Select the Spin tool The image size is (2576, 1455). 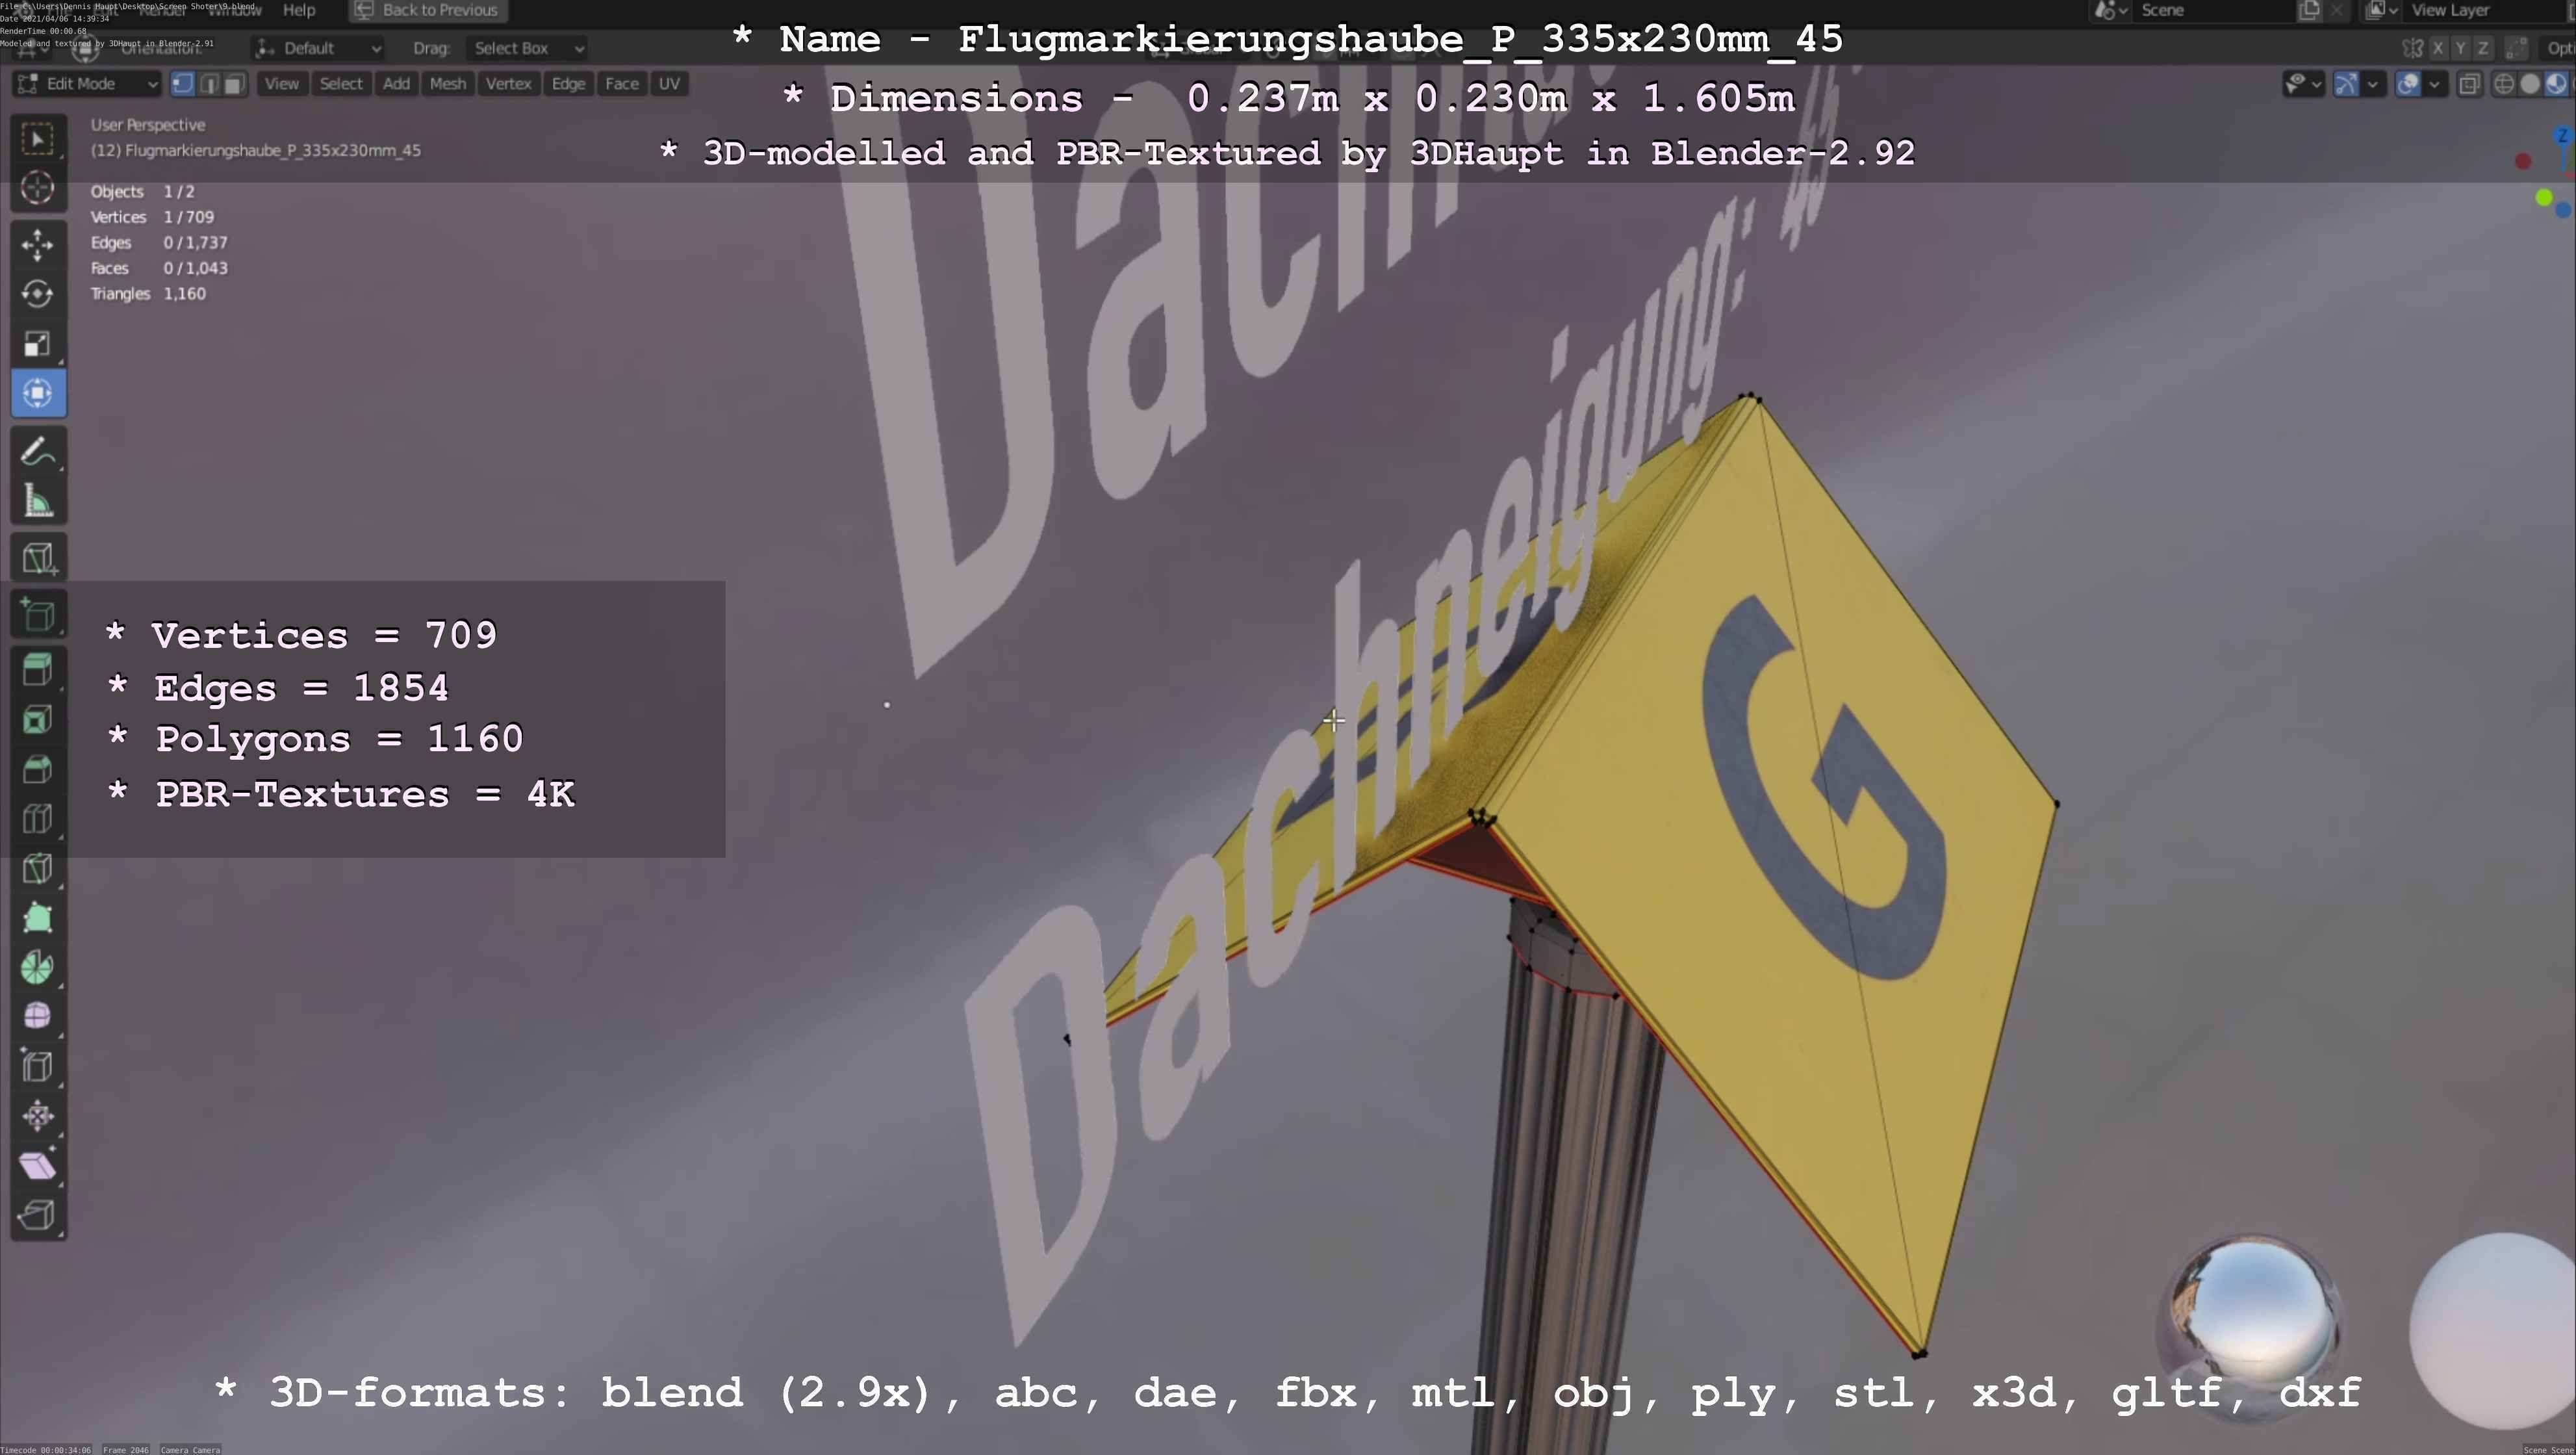[x=38, y=967]
